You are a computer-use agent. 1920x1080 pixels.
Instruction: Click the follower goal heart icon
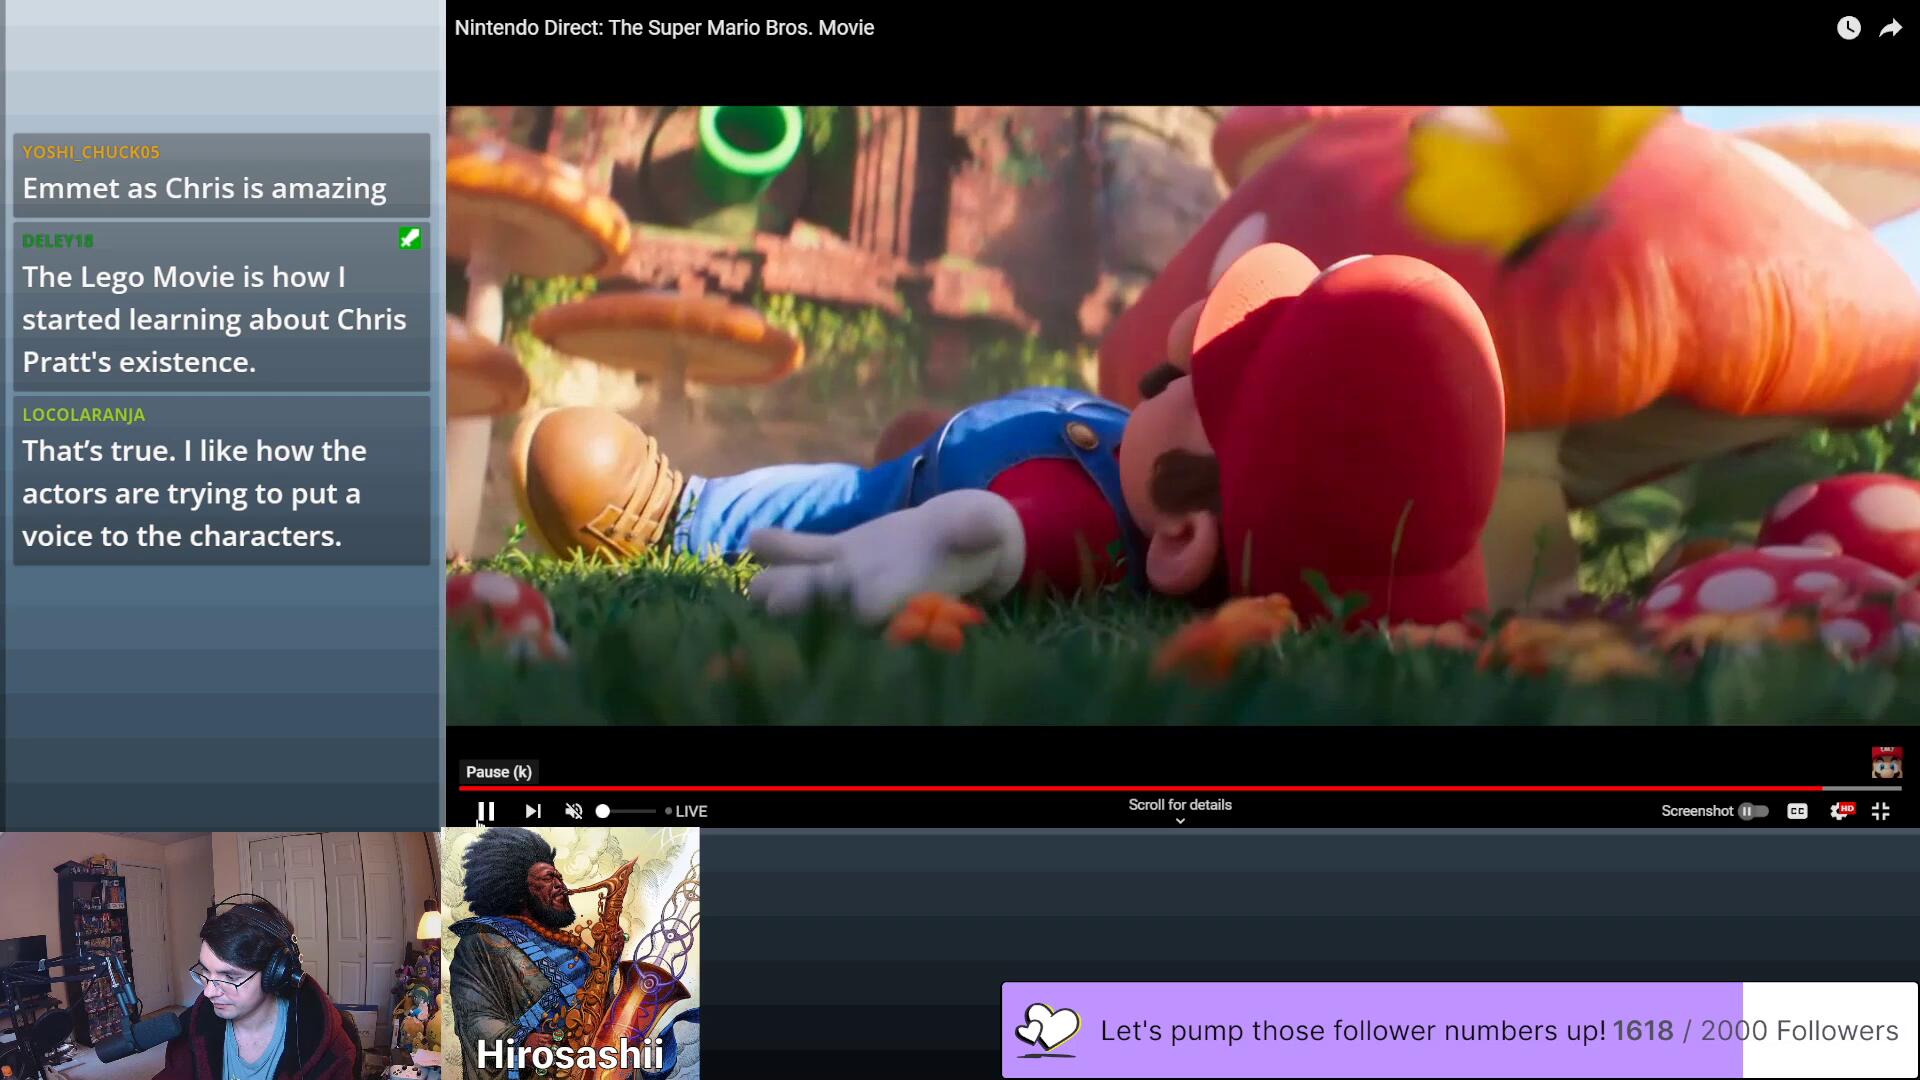click(x=1047, y=1029)
